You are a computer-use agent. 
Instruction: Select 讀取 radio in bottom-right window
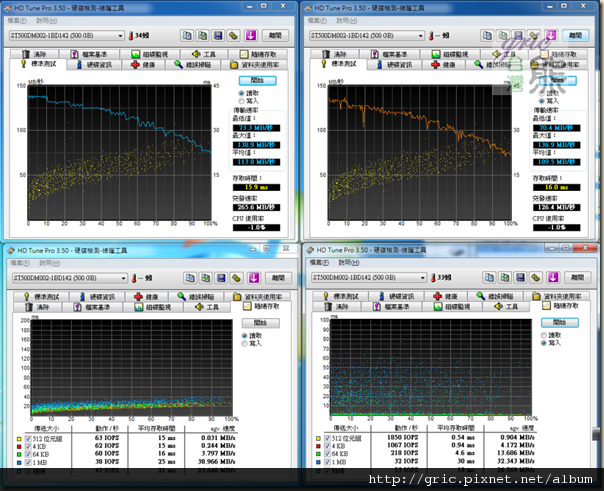tap(544, 335)
